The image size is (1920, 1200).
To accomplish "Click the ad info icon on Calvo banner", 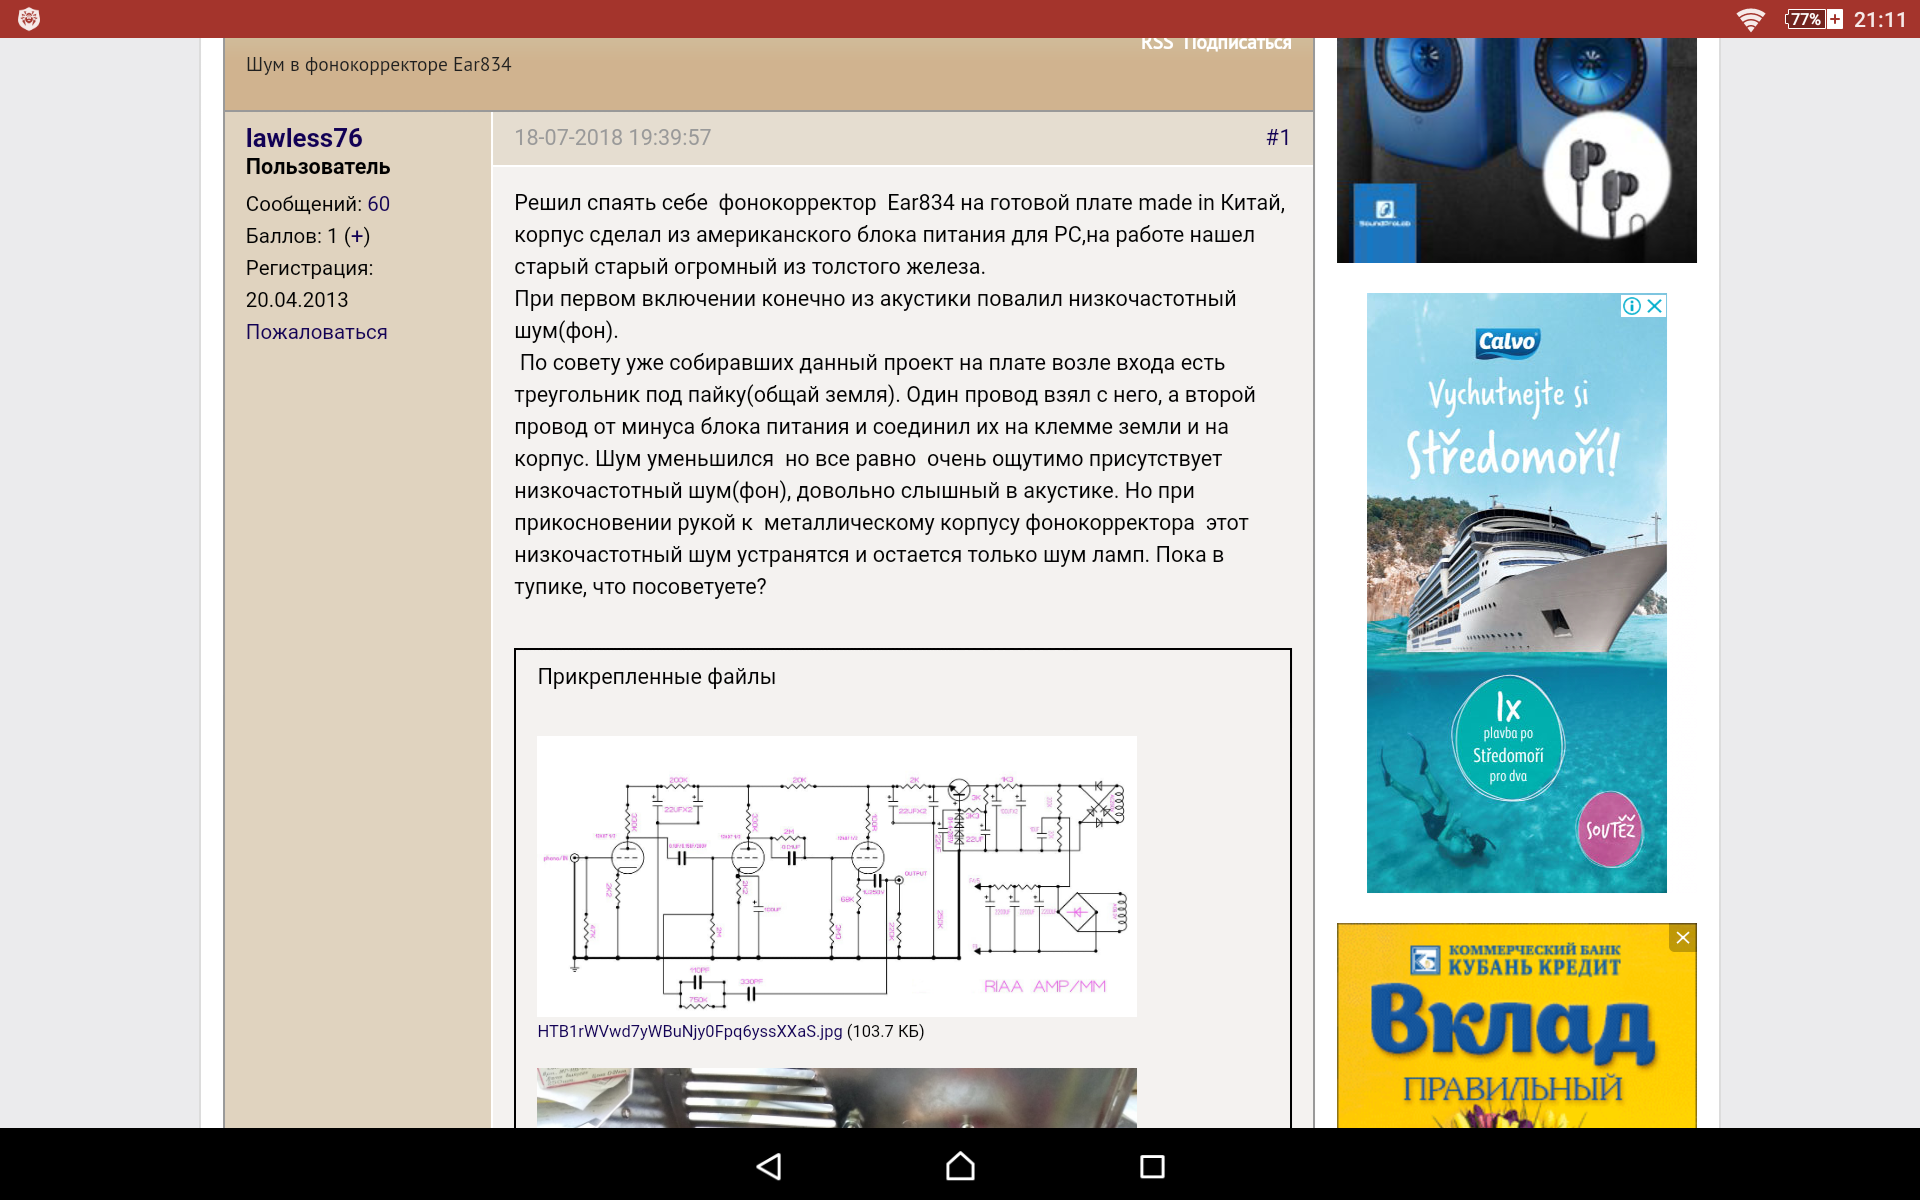I will pyautogui.click(x=1632, y=306).
